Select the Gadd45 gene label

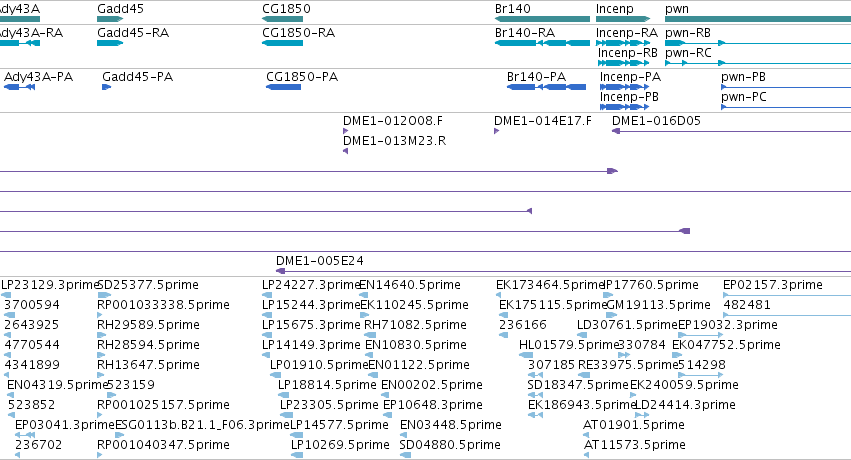pos(120,9)
